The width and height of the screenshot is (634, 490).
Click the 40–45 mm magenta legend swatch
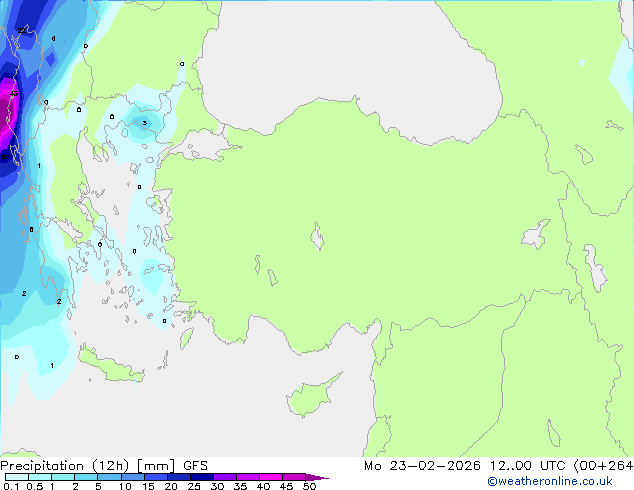pos(271,477)
